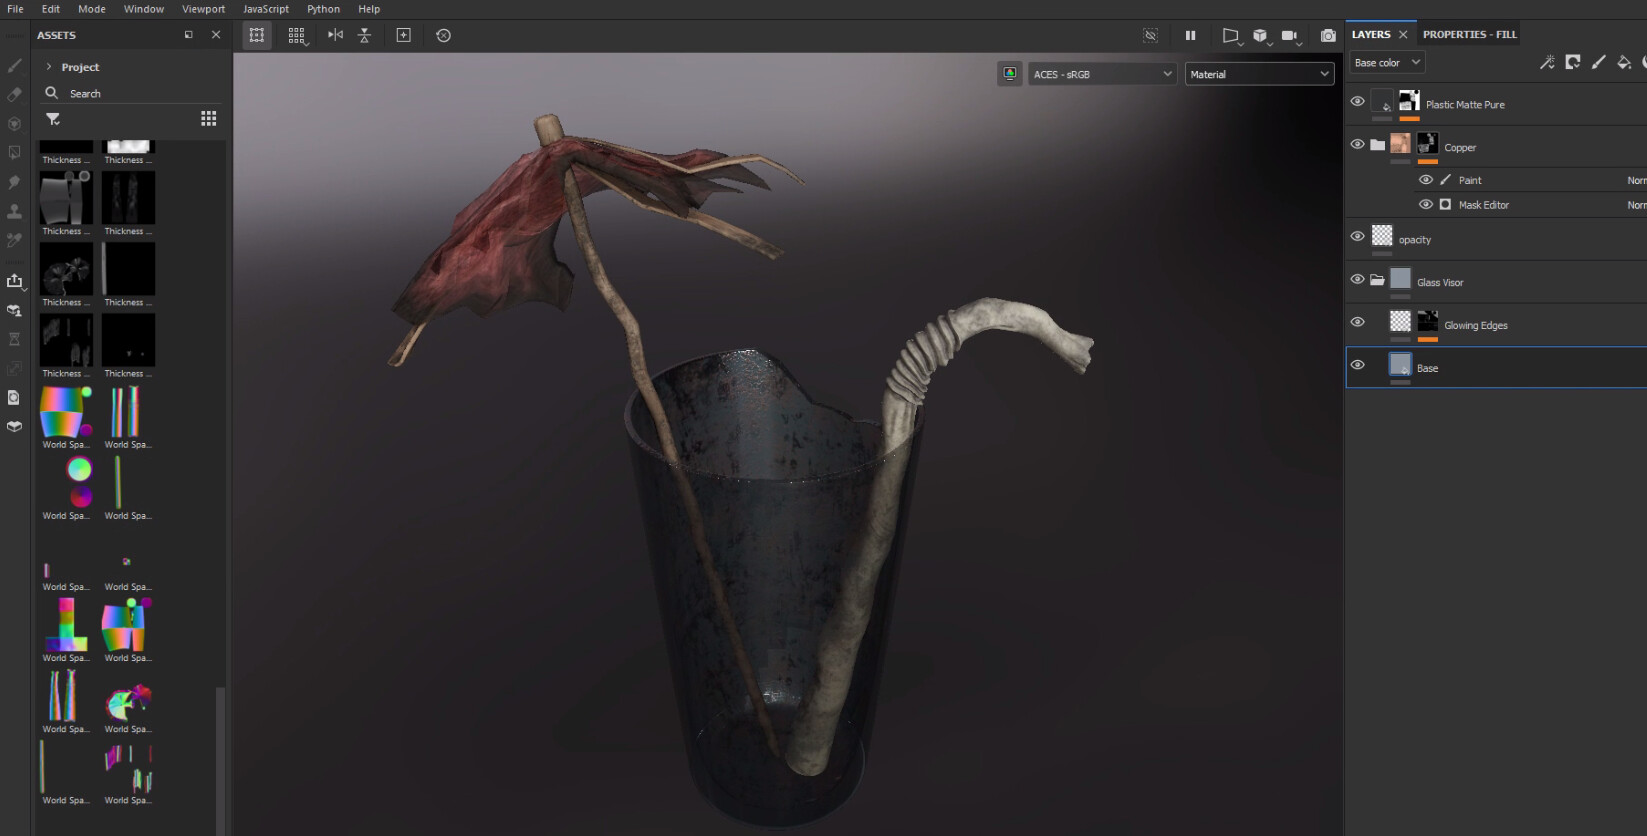Select the Polygon Fill tool
The height and width of the screenshot is (836, 1647).
click(x=14, y=153)
